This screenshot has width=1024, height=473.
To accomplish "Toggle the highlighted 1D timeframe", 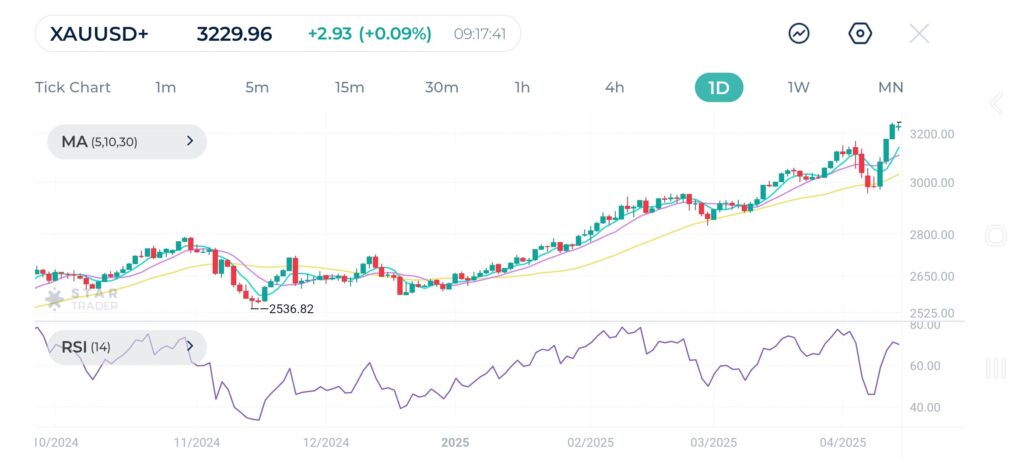I will point(719,88).
